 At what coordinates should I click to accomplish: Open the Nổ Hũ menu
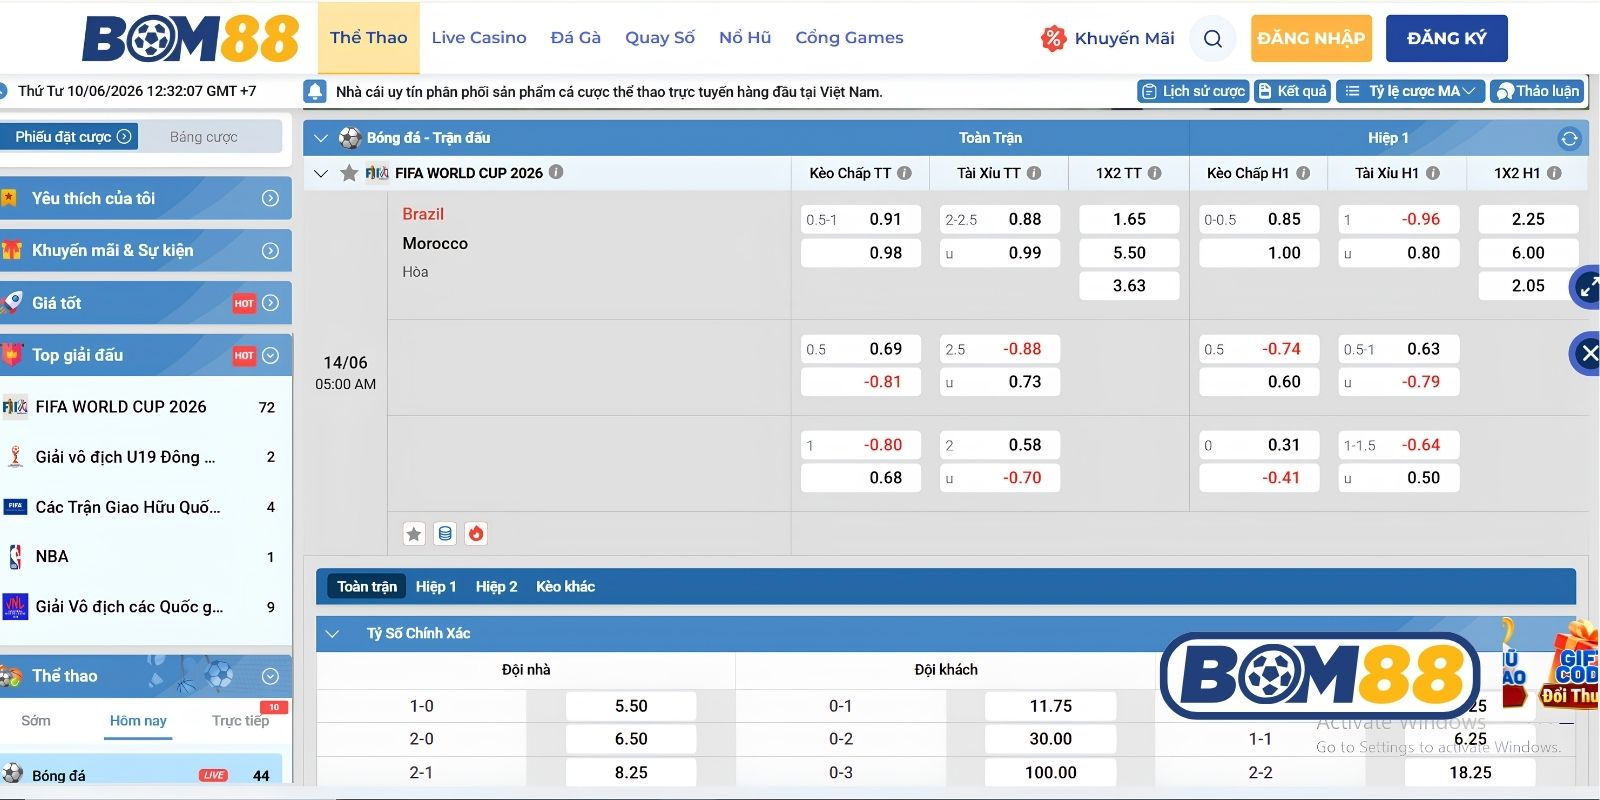point(745,38)
